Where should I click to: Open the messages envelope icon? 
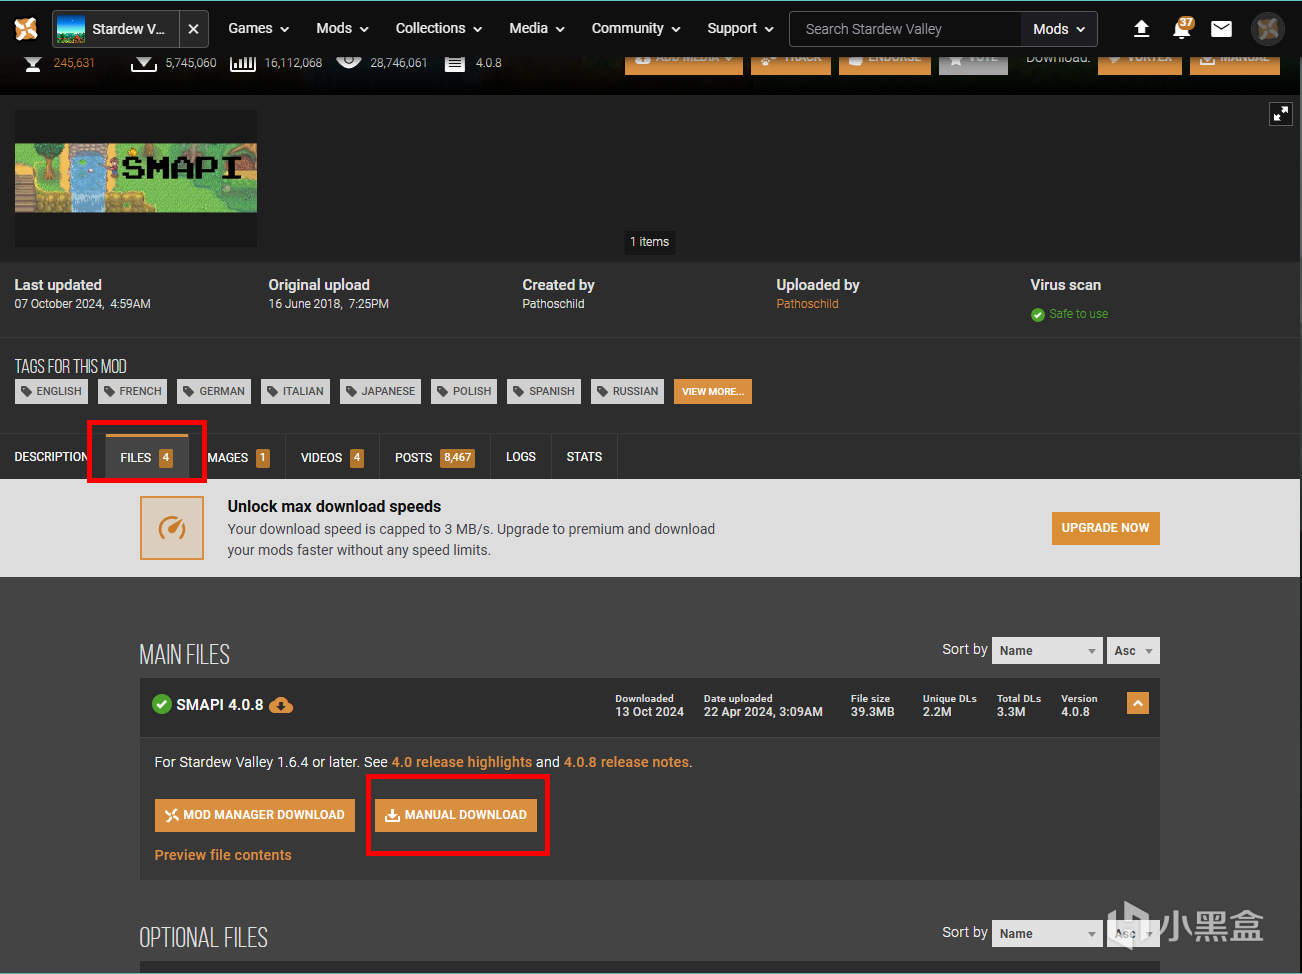coord(1221,29)
